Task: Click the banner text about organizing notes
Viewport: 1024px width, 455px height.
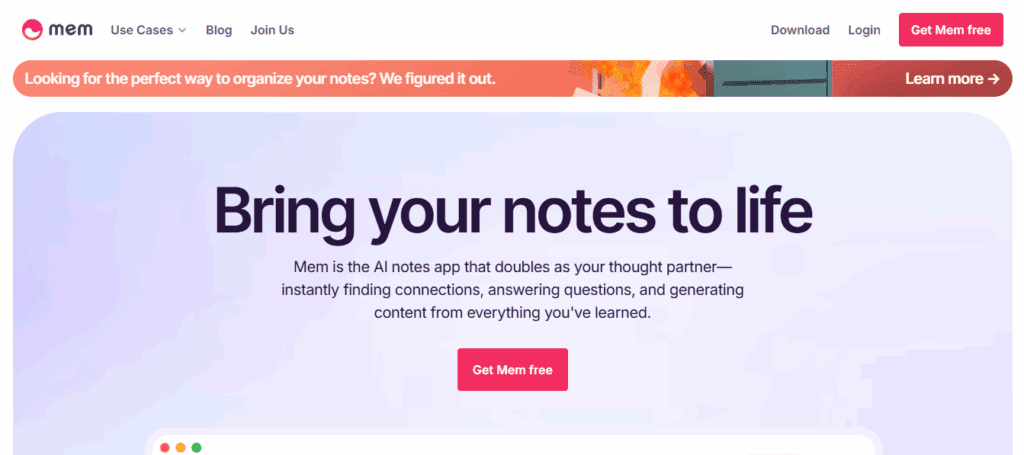Action: pyautogui.click(x=260, y=78)
